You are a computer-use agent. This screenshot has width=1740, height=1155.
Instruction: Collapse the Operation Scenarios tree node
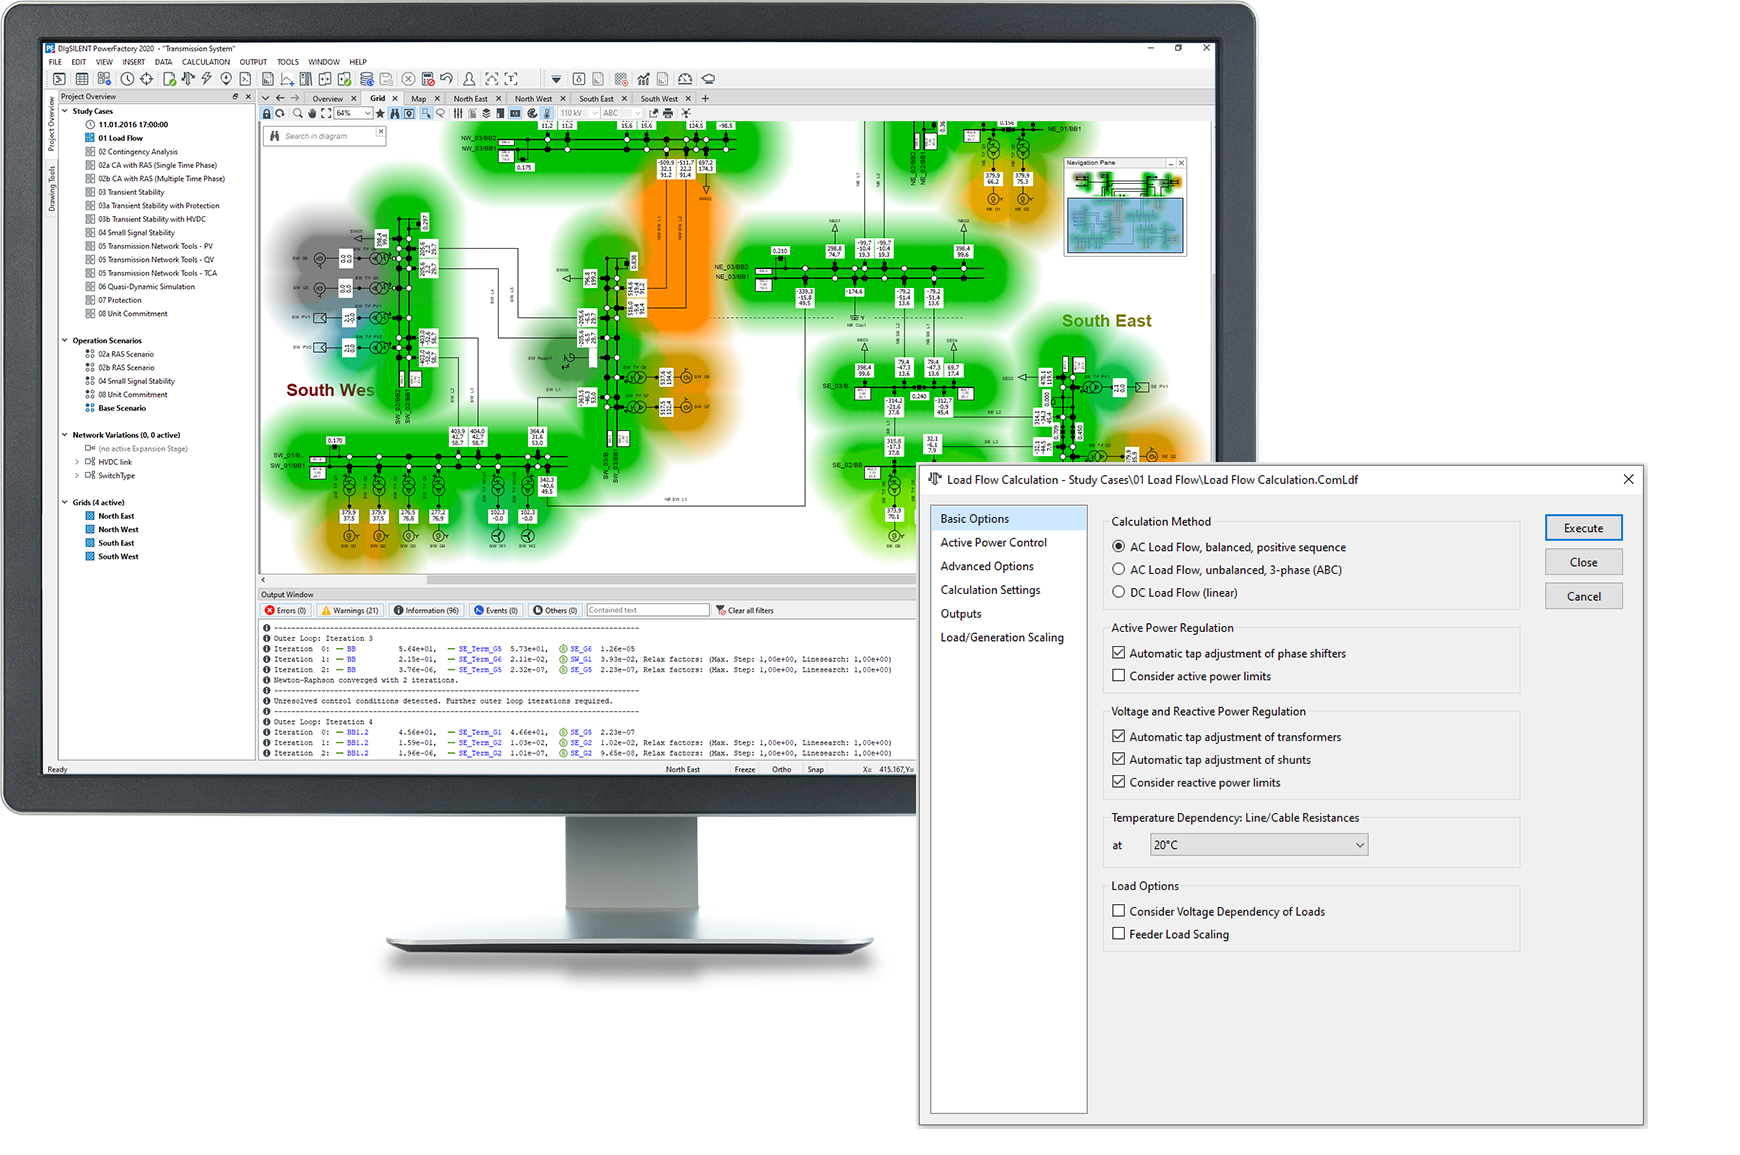[x=65, y=341]
